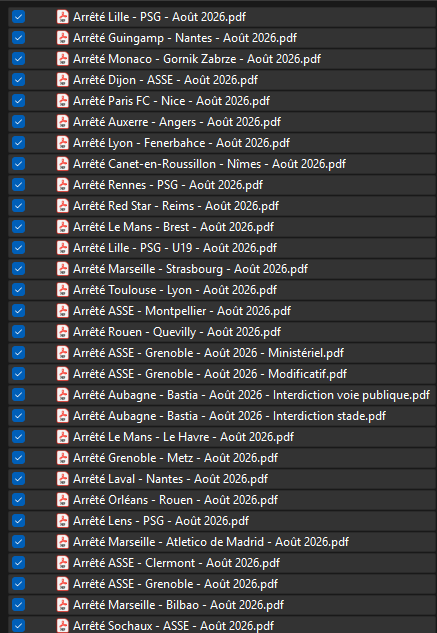
Task: Click PDF icon of Grenoble - Metz file
Action: tap(62, 457)
